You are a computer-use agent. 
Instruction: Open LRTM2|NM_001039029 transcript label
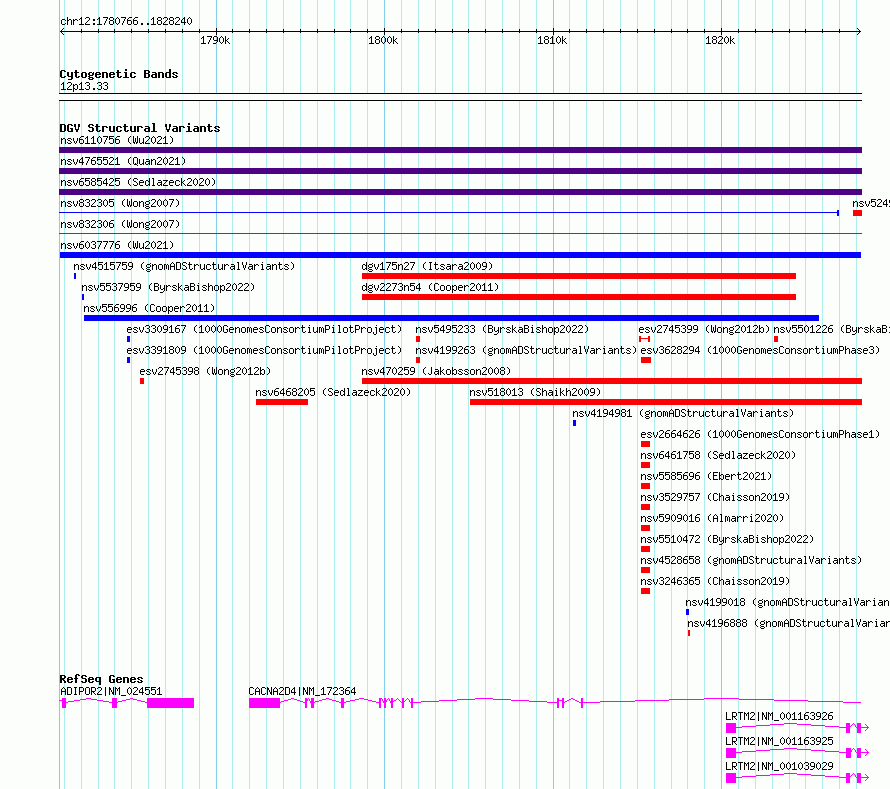[x=779, y=766]
